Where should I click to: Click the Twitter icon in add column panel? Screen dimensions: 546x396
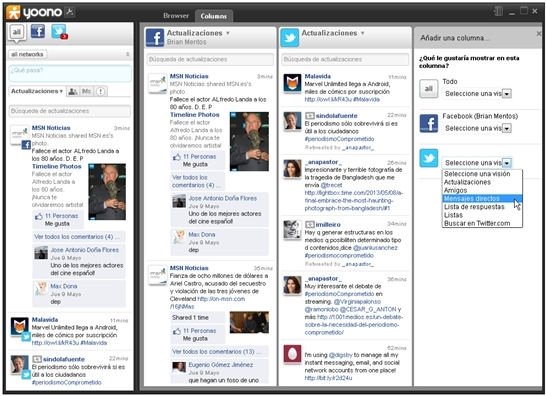428,158
